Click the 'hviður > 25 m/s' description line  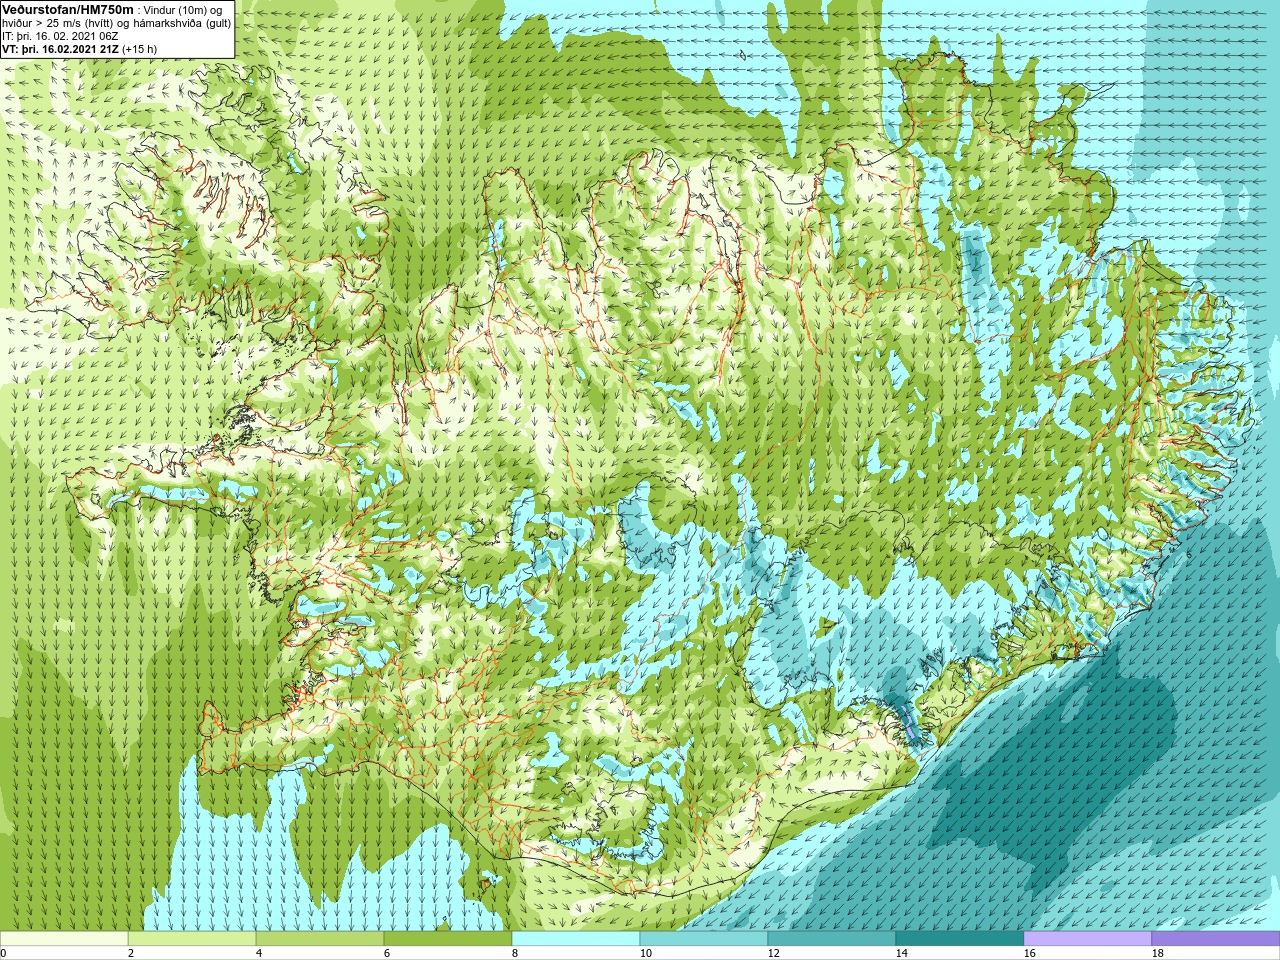coord(117,22)
